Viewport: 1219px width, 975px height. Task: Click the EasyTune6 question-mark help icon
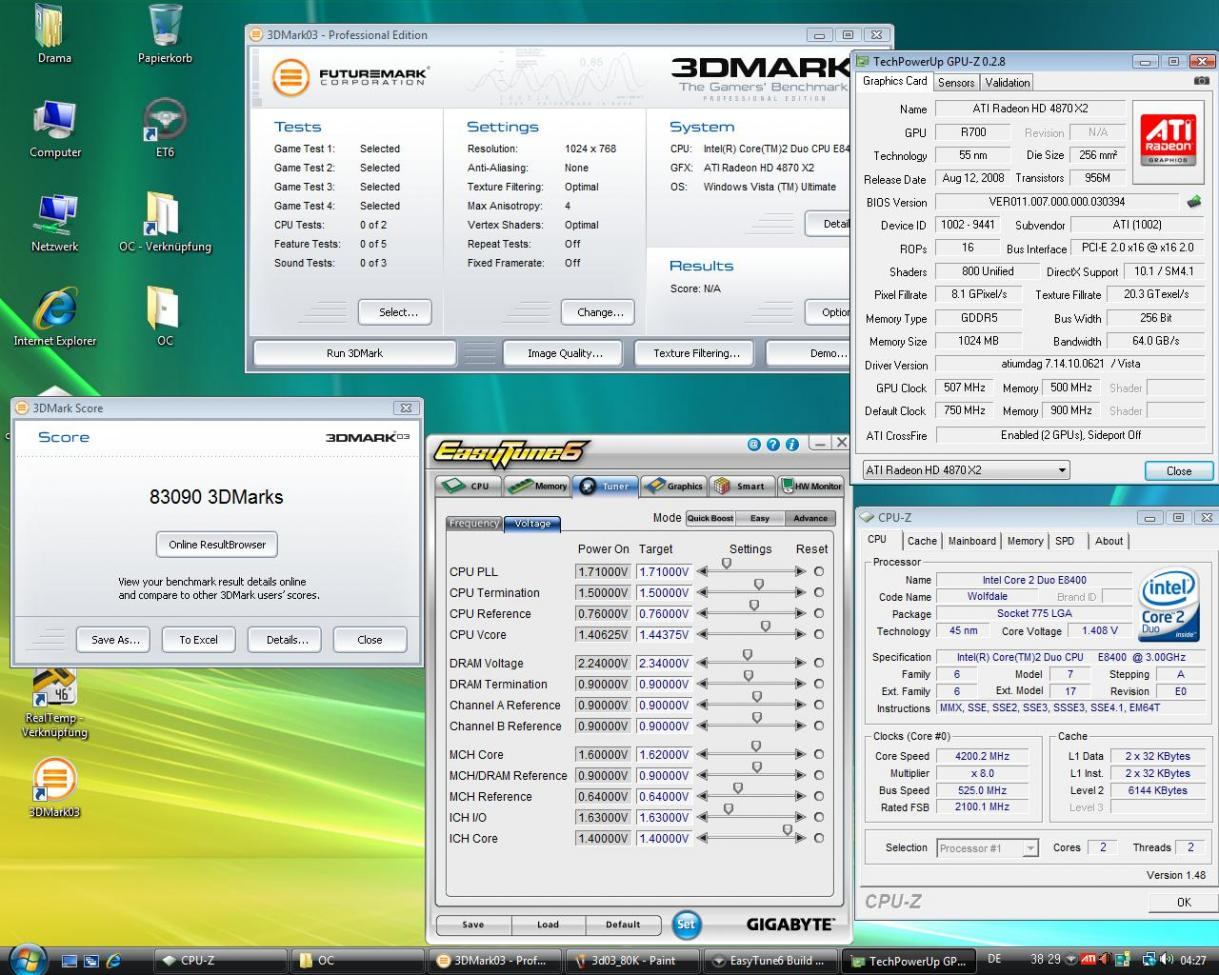pyautogui.click(x=772, y=443)
